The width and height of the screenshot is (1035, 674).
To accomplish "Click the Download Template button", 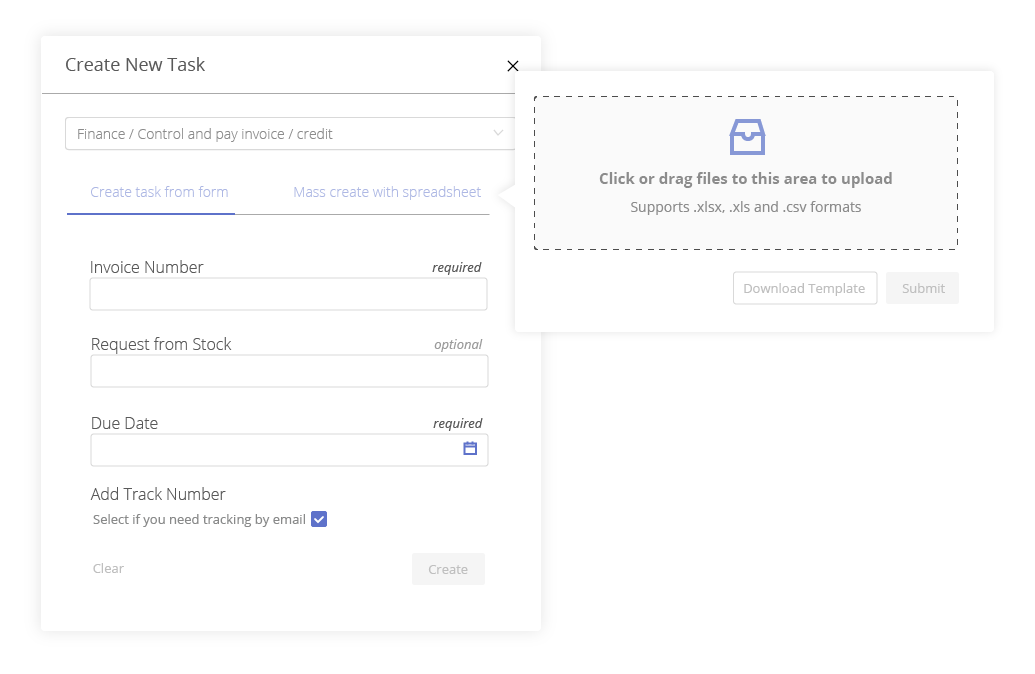I will (804, 288).
